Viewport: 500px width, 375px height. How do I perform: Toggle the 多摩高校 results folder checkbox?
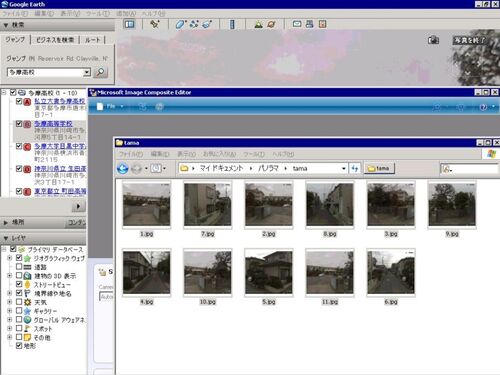(13, 92)
